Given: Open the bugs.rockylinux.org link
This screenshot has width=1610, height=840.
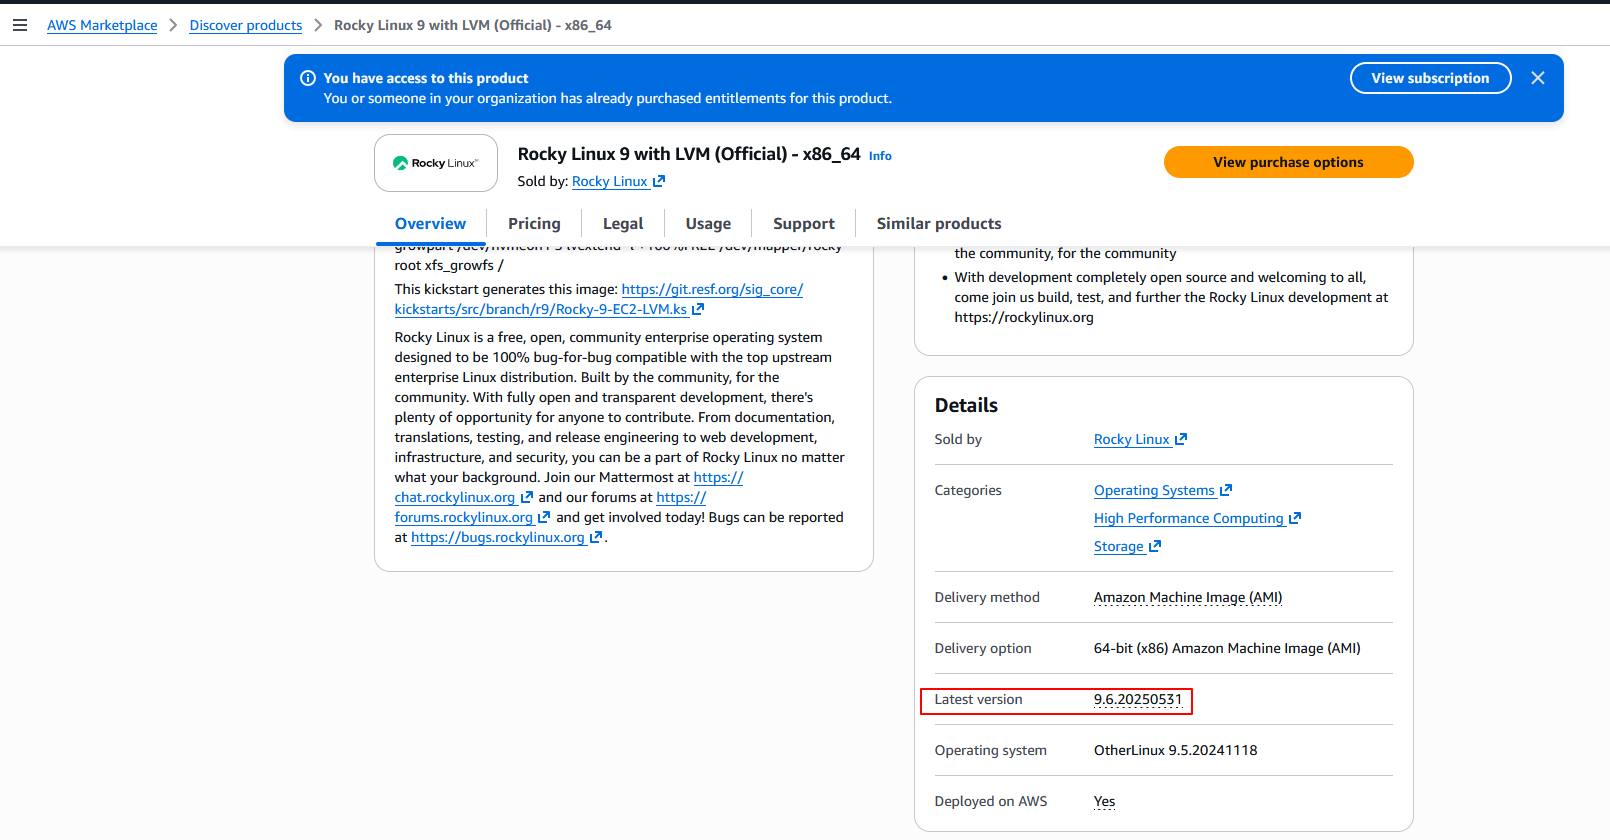Looking at the screenshot, I should [498, 537].
